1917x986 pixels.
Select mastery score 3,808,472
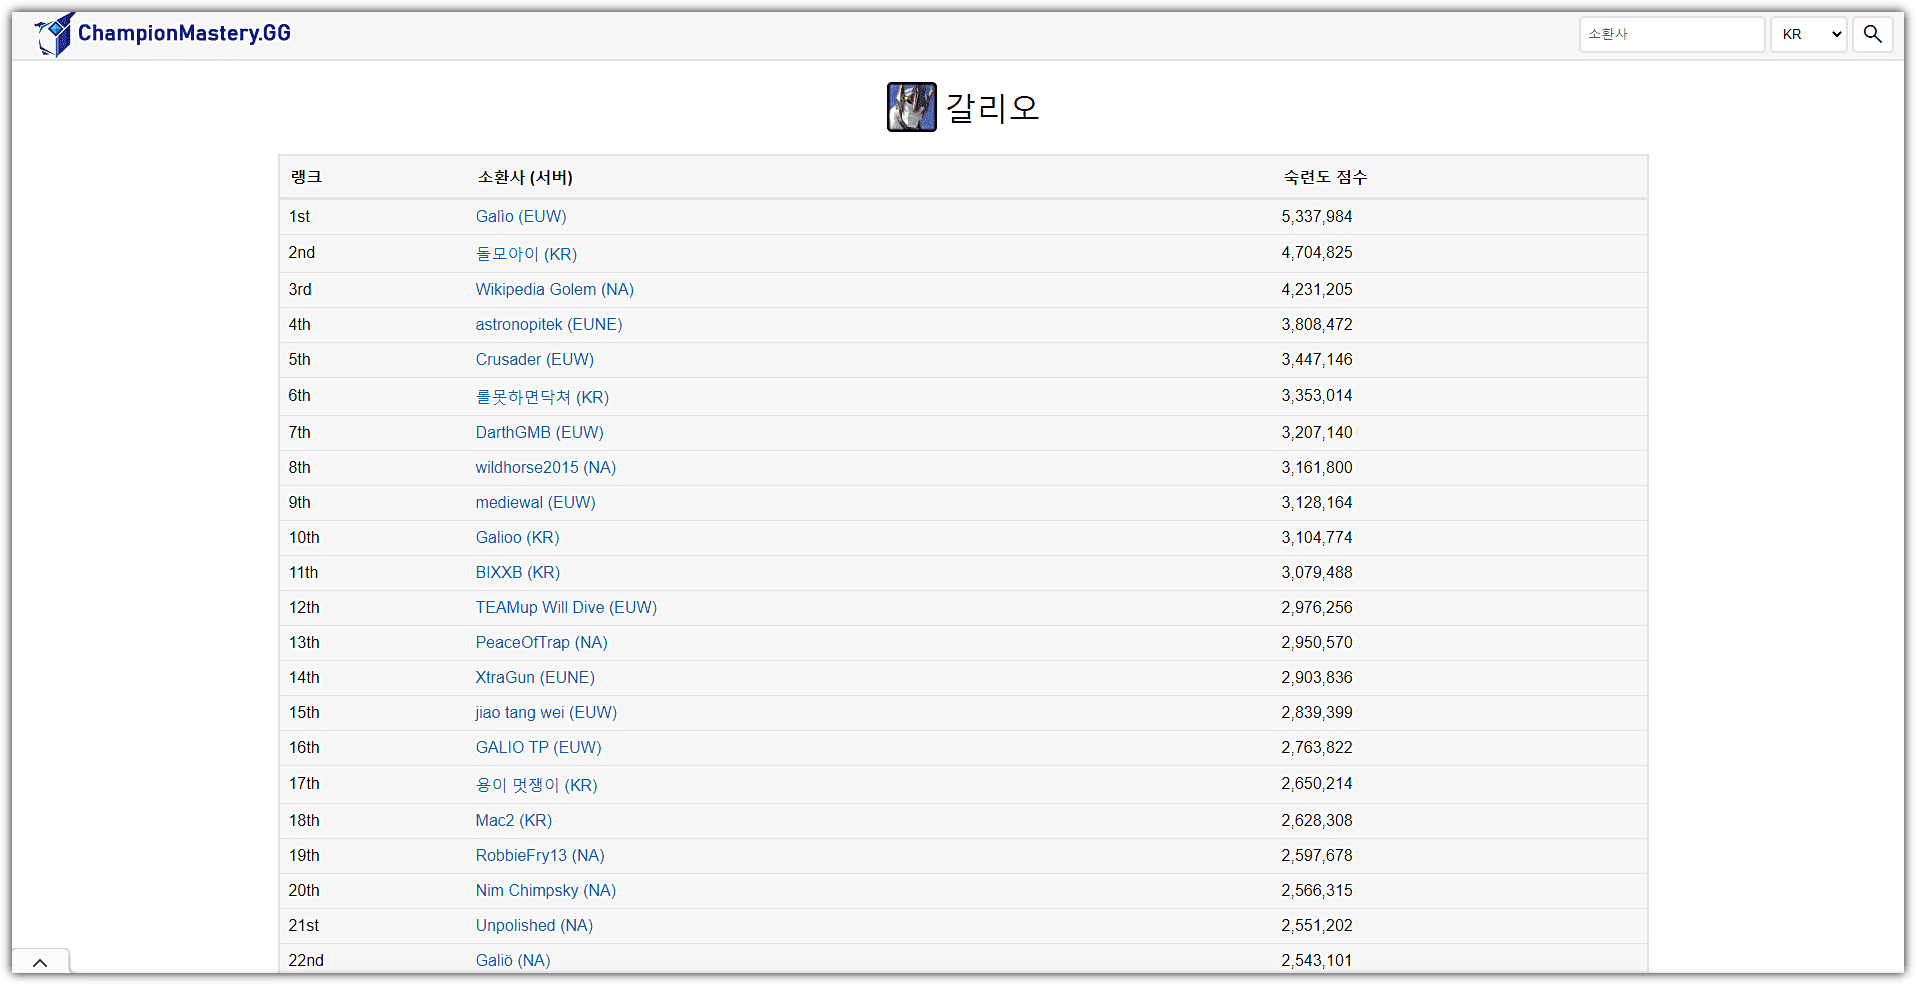coord(1317,324)
